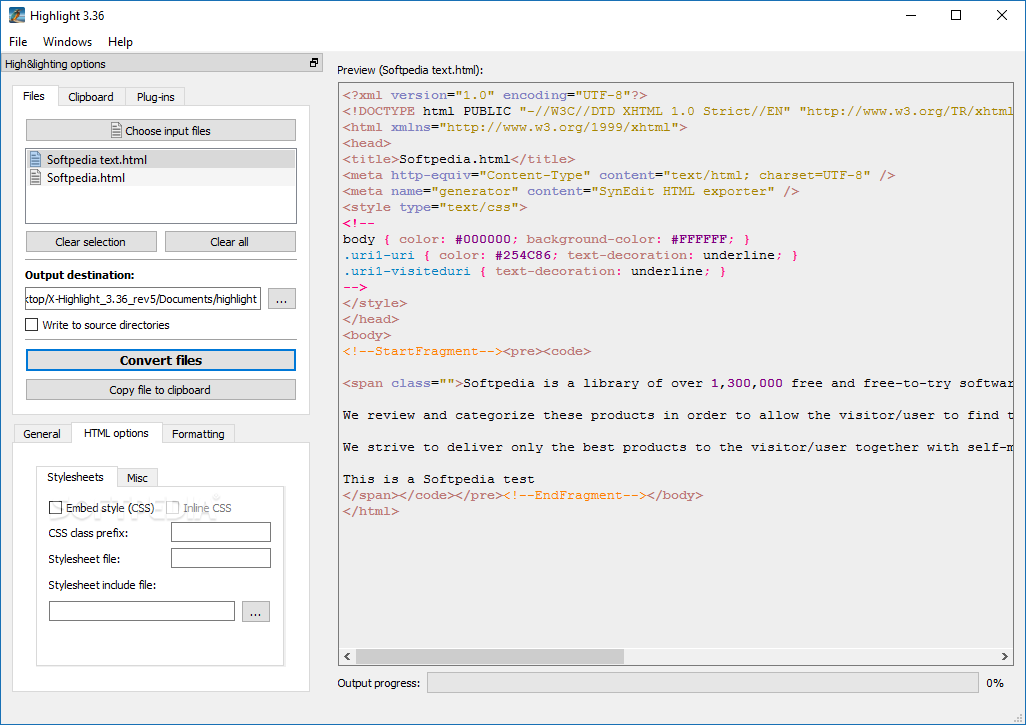The height and width of the screenshot is (725, 1026).
Task: Click Copy file to clipboard button
Action: click(161, 389)
